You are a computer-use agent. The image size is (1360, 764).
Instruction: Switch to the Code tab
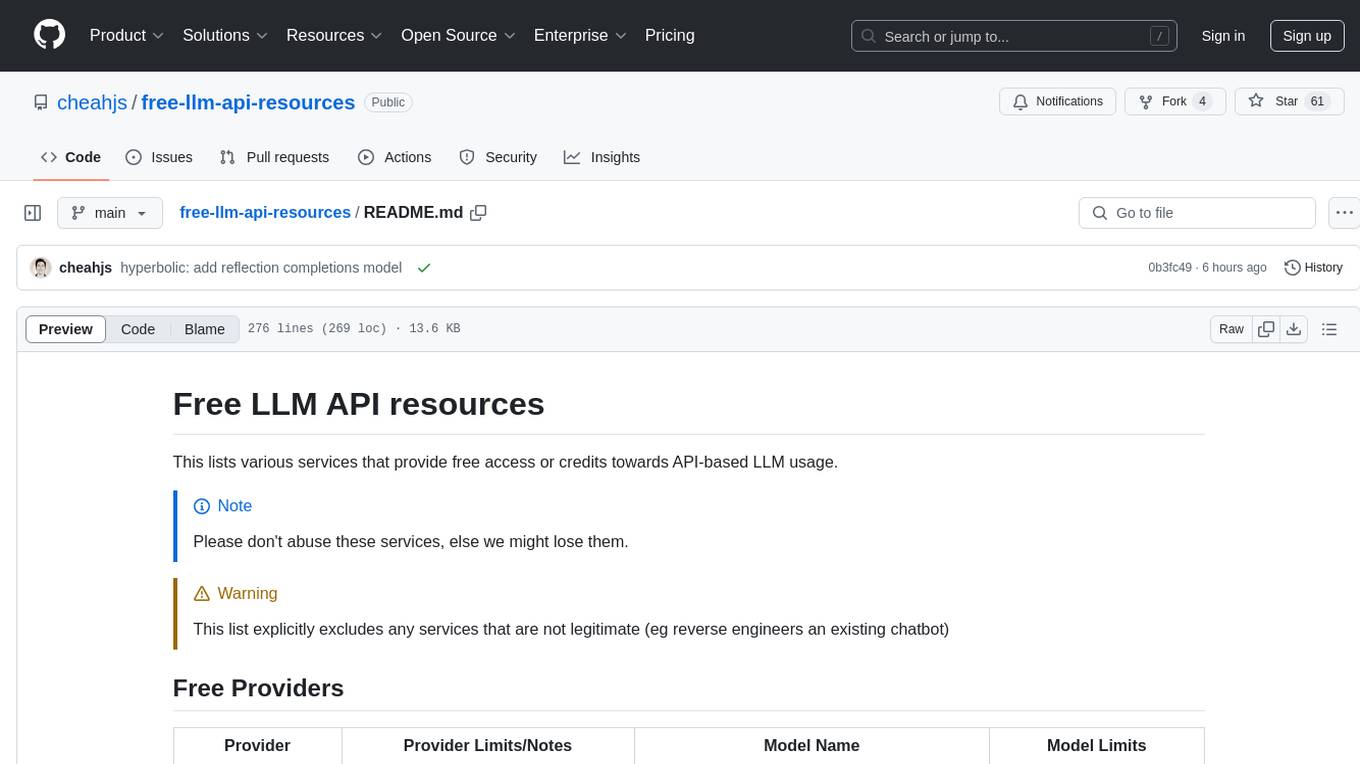(x=71, y=157)
